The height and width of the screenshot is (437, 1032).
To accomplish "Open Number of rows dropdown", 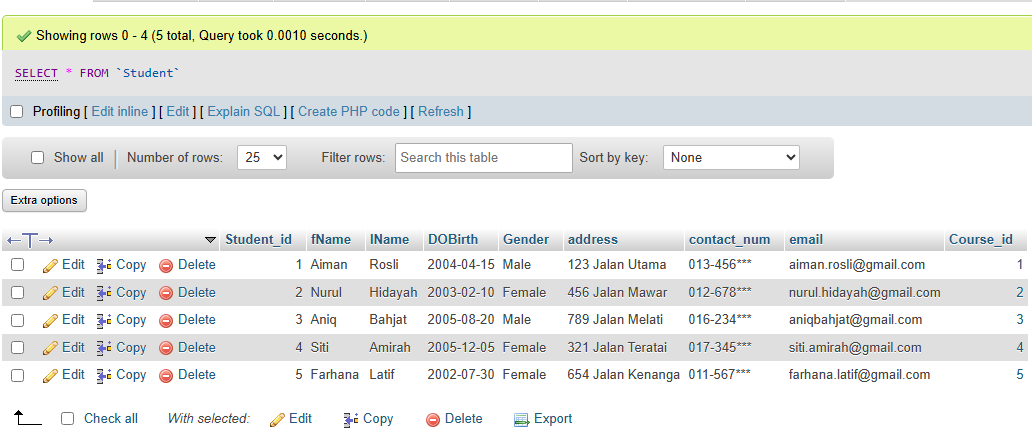I will pos(262,158).
